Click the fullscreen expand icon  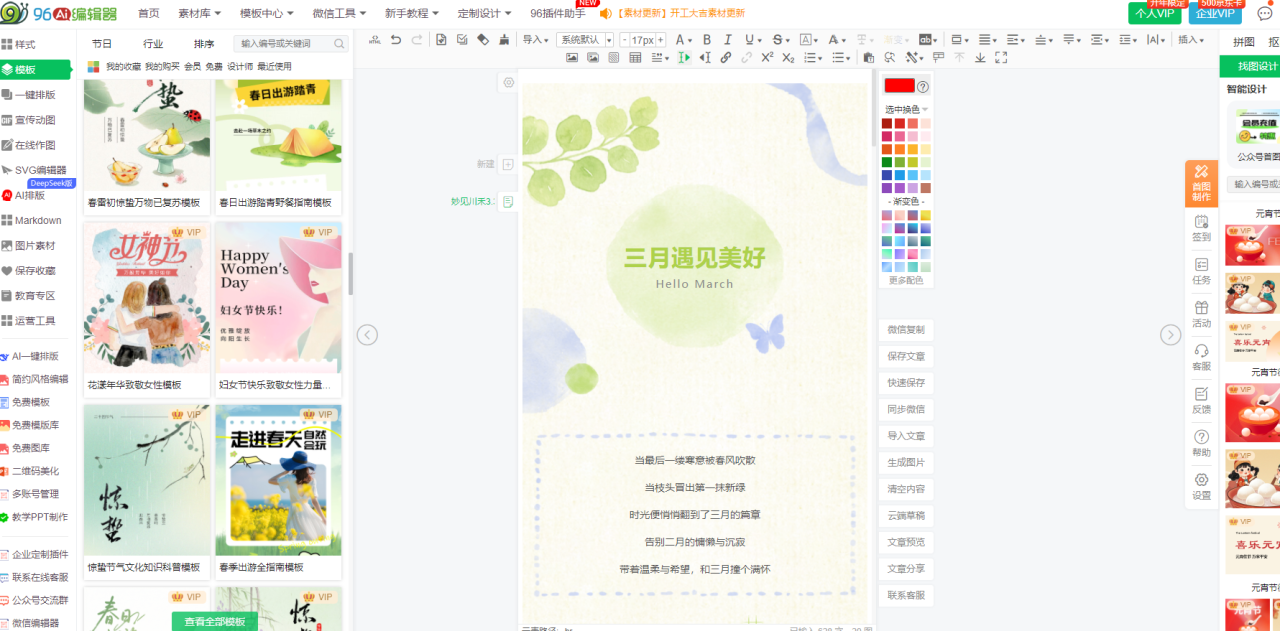click(1001, 57)
